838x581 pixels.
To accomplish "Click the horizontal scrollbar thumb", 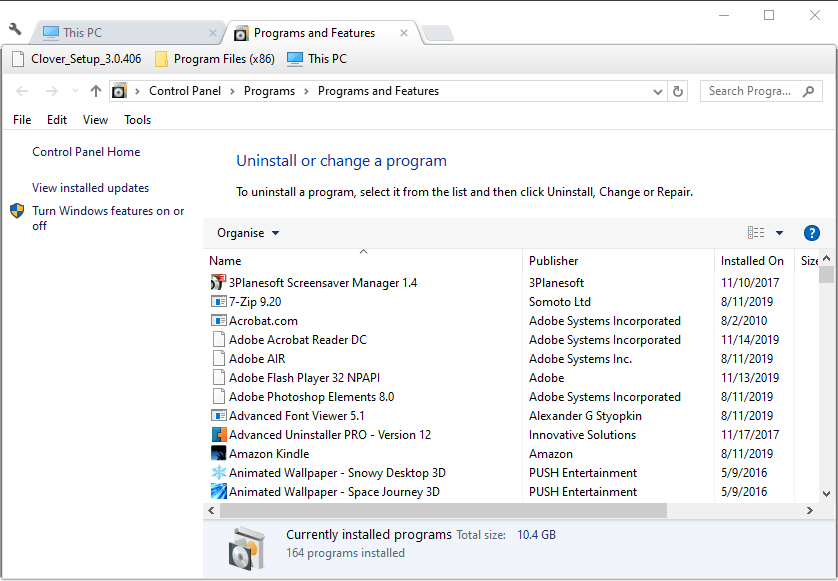I will point(443,510).
